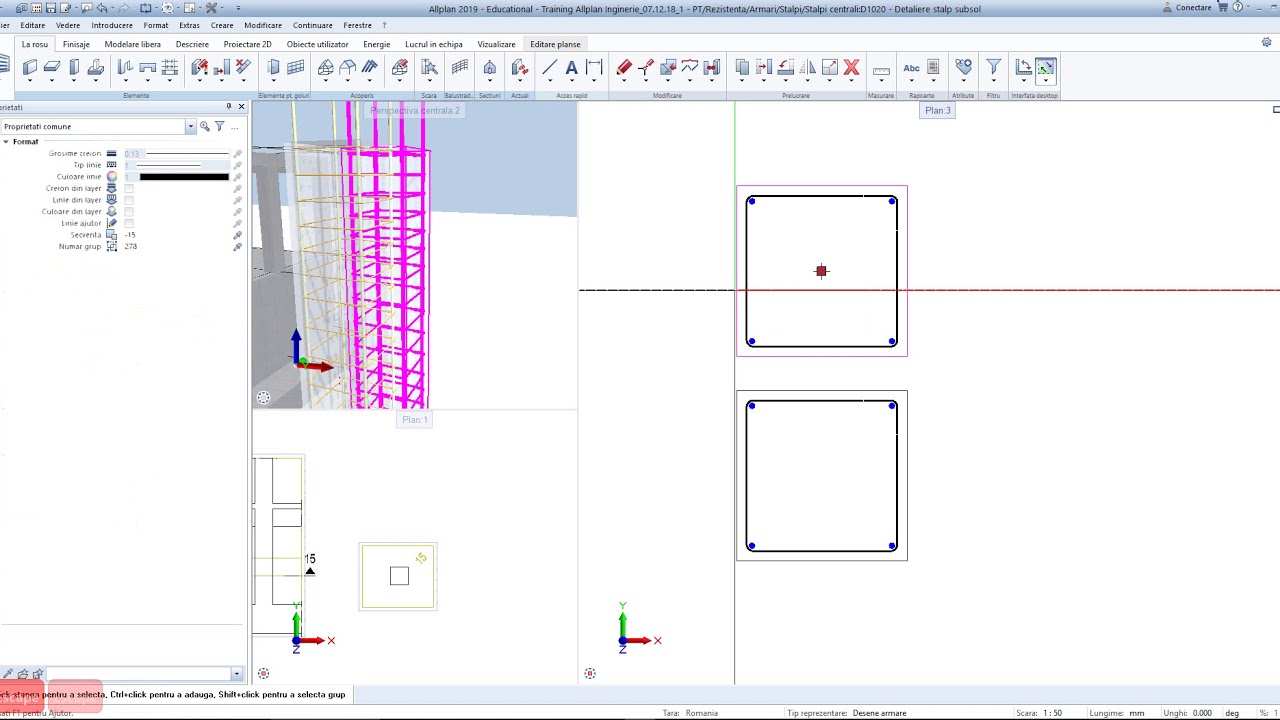Click the funnel filter icon in Filtru
Viewport: 1280px width, 720px height.
(x=993, y=67)
